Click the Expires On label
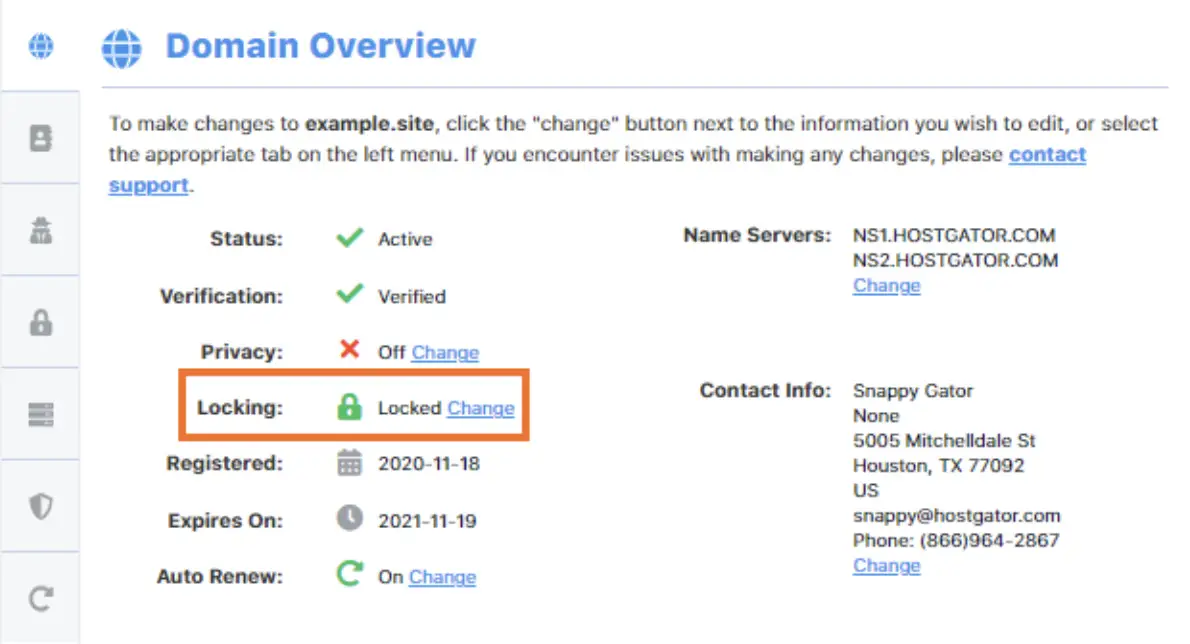The width and height of the screenshot is (1190, 644). coord(225,521)
